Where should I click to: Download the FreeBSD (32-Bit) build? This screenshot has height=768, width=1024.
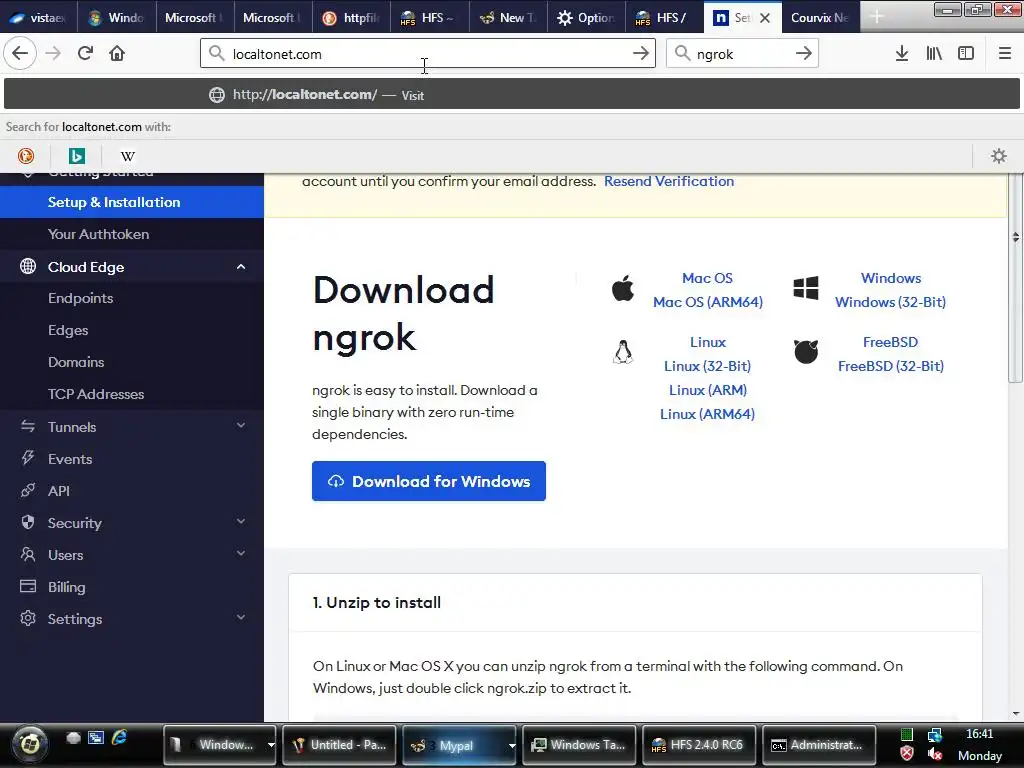coord(891,366)
